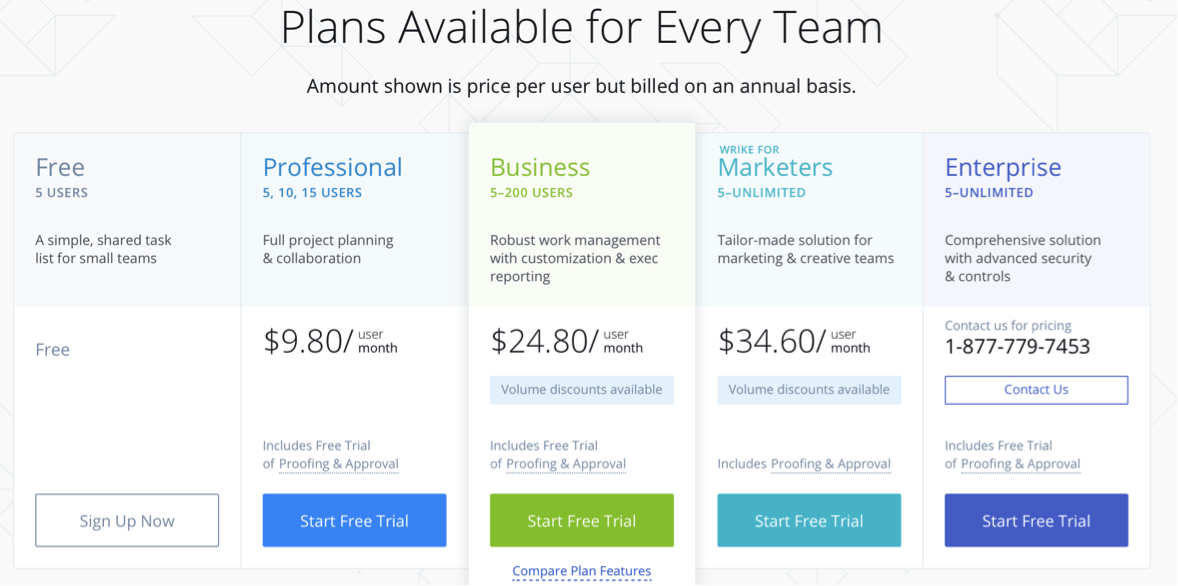Select the Marketers plan heading

click(x=775, y=167)
